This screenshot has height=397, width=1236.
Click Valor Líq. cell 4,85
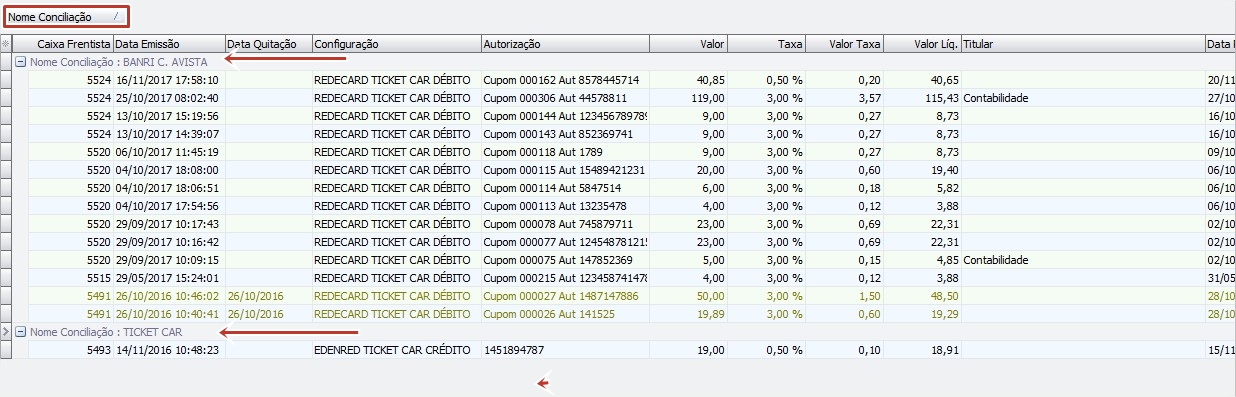click(922, 259)
